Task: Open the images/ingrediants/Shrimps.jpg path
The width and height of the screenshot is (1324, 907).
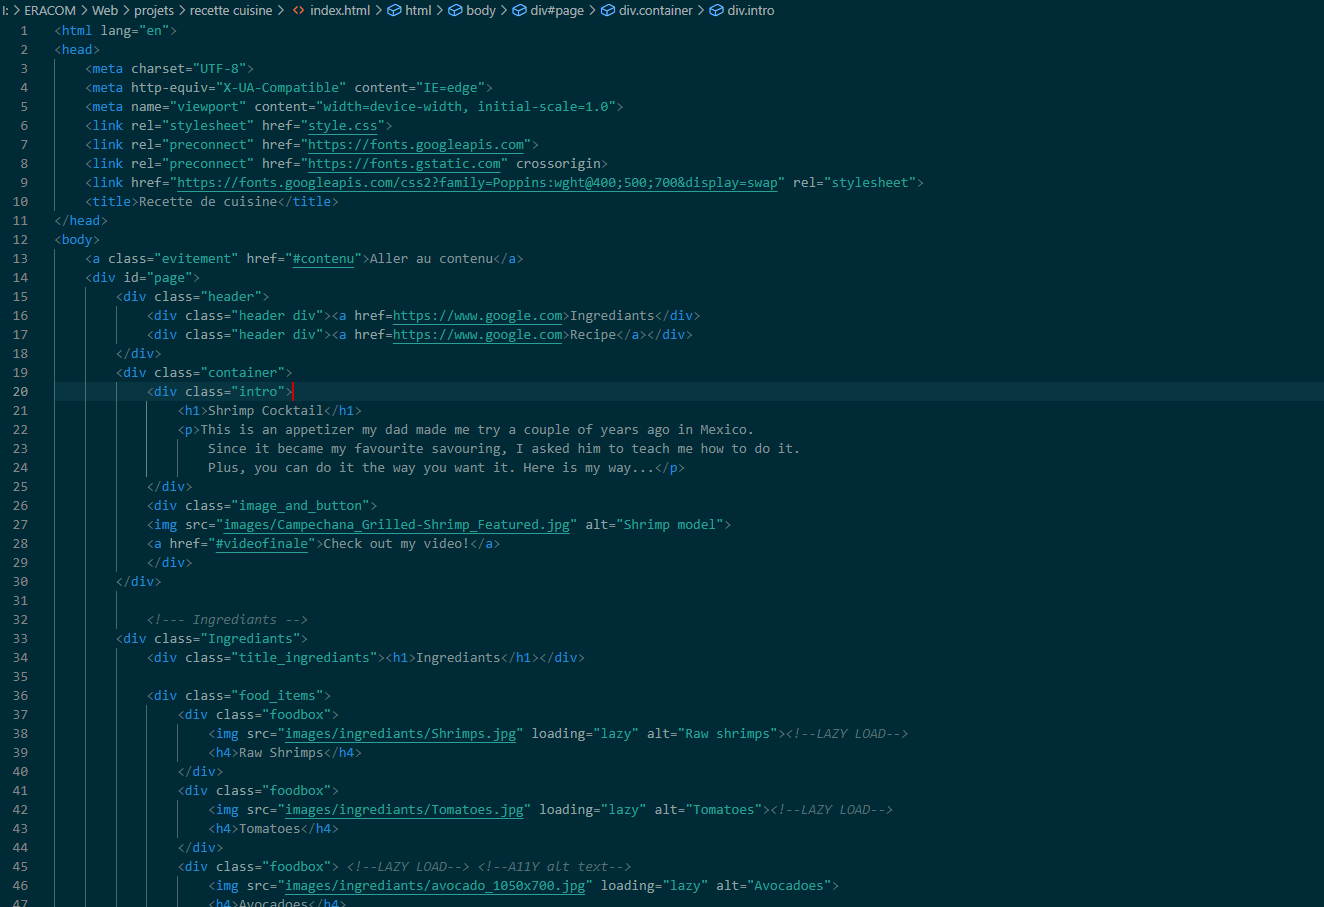Action: coord(401,734)
